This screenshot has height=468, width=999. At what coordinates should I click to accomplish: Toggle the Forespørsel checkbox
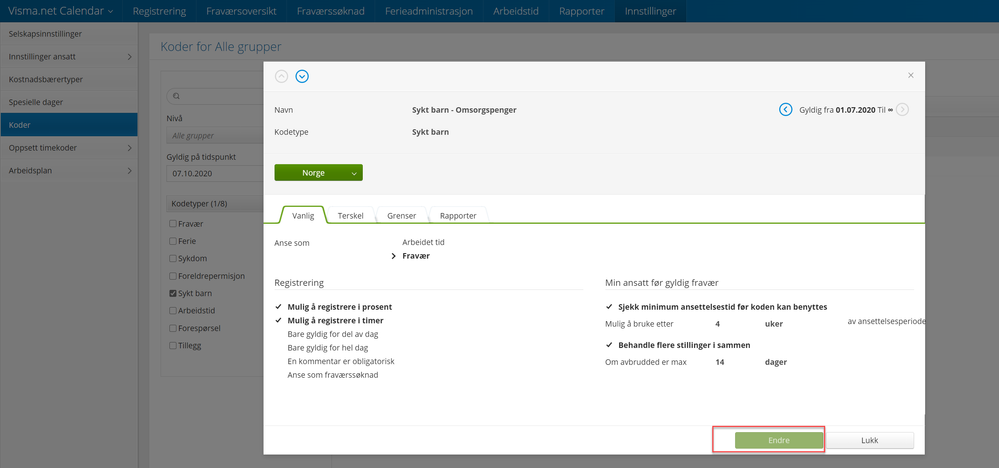173,329
